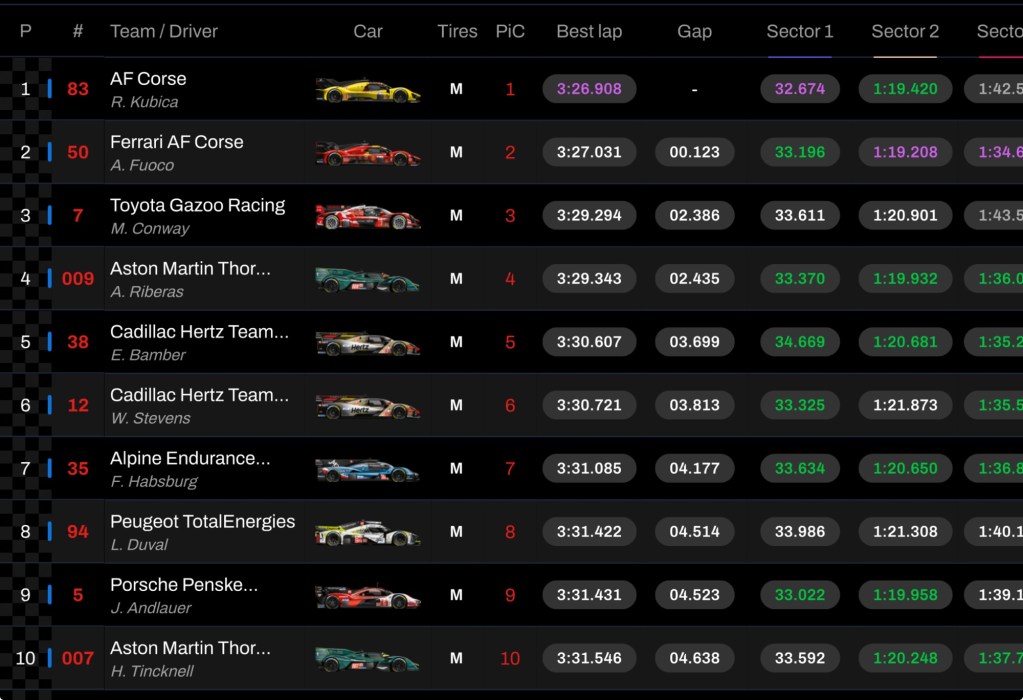The width and height of the screenshot is (1023, 700).
Task: Open the Alpine Endurance blue car image
Action: (368, 470)
